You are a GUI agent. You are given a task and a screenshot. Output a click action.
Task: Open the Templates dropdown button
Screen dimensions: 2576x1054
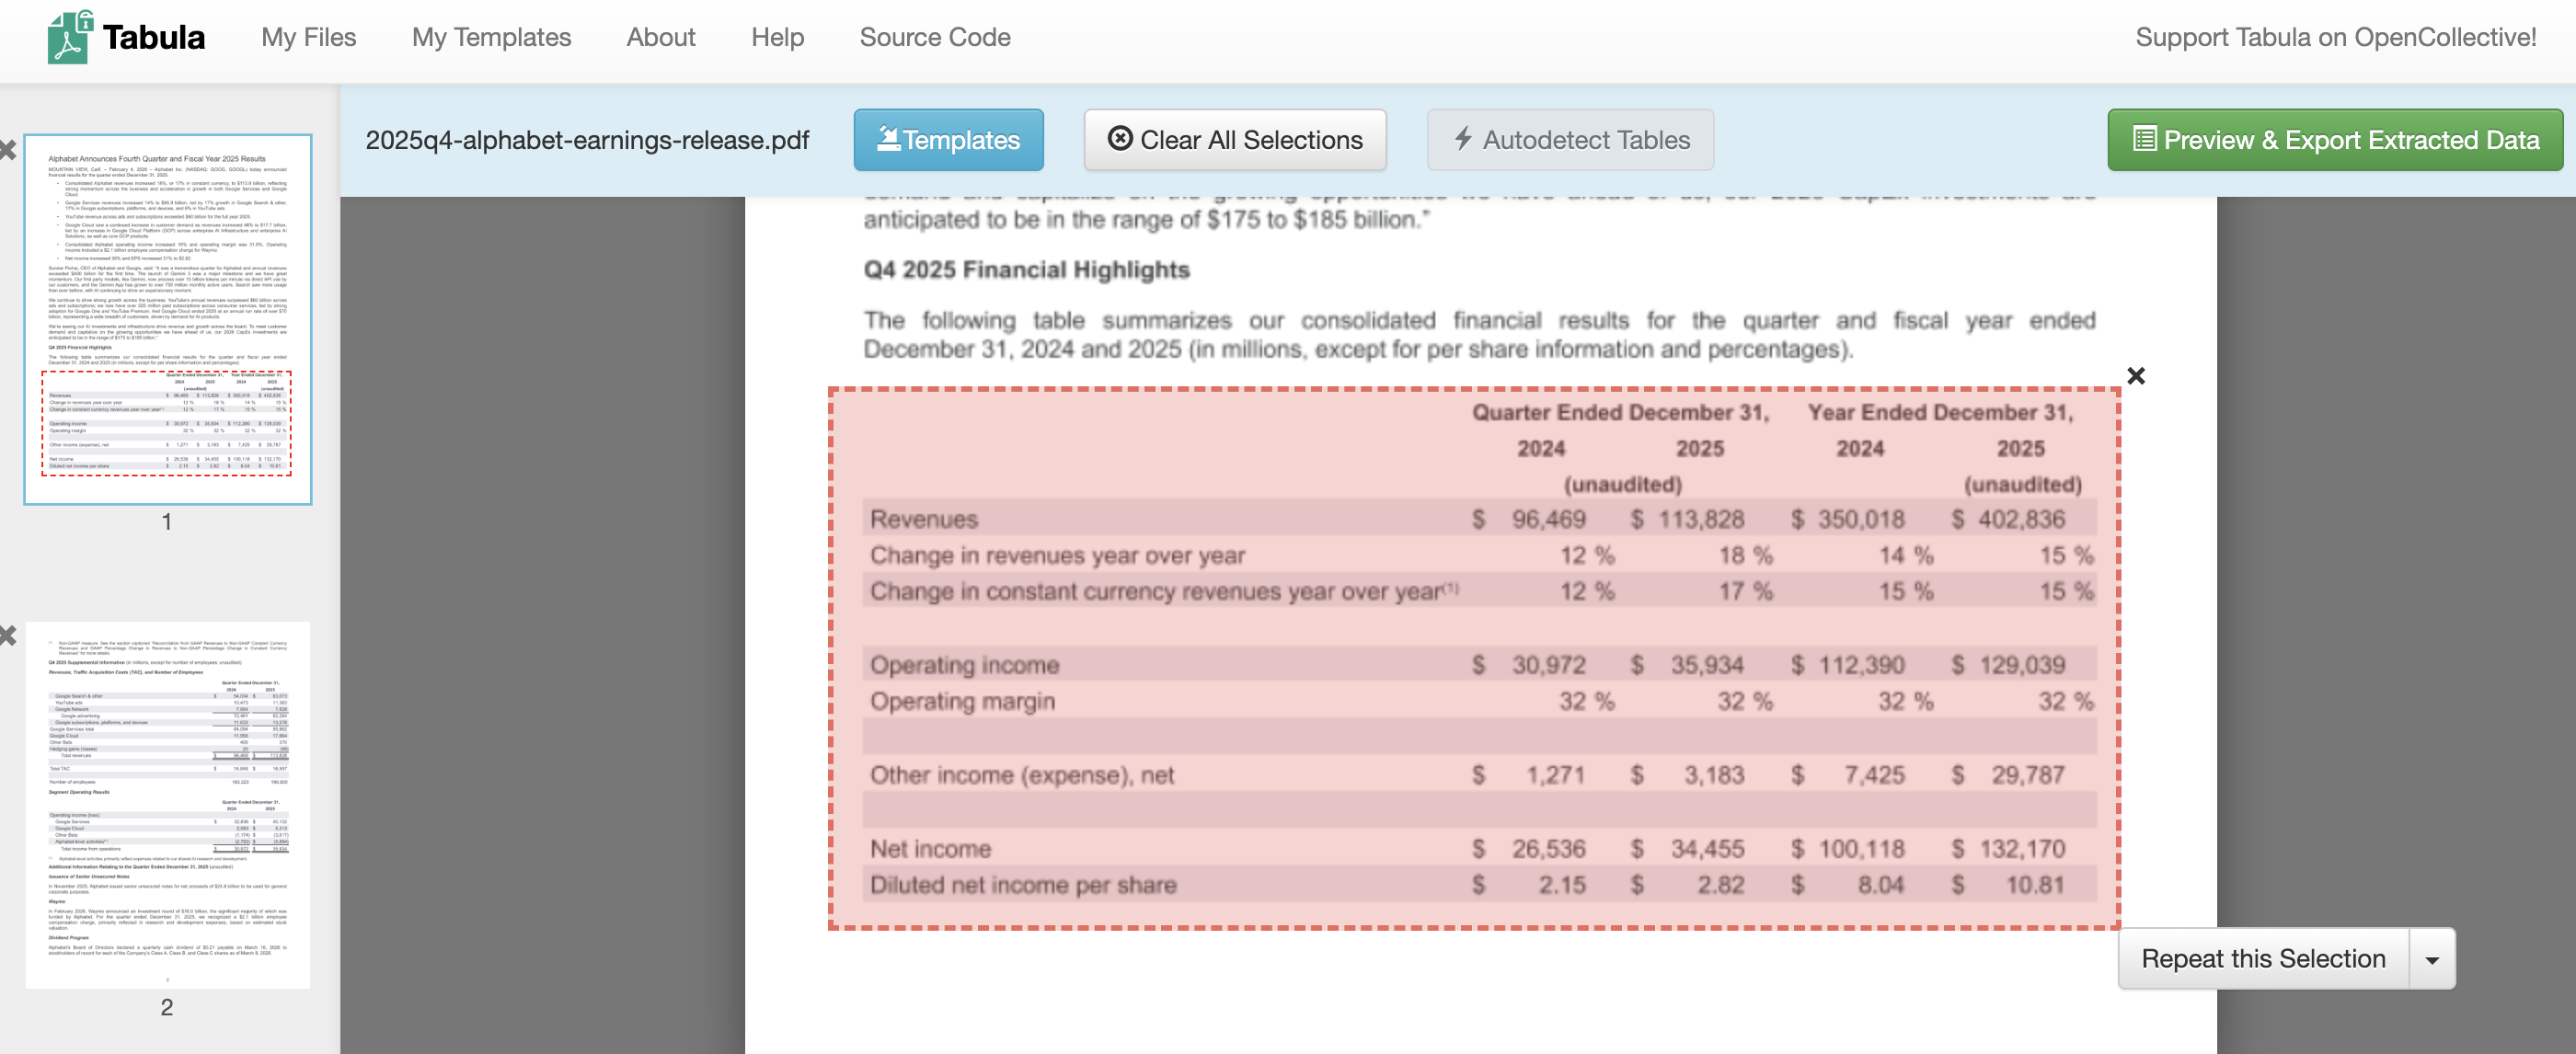tap(948, 140)
